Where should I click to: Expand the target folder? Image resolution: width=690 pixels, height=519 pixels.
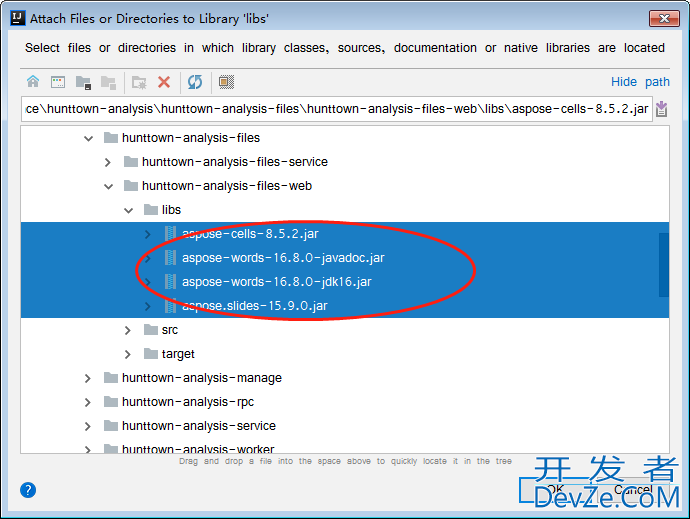pos(128,354)
